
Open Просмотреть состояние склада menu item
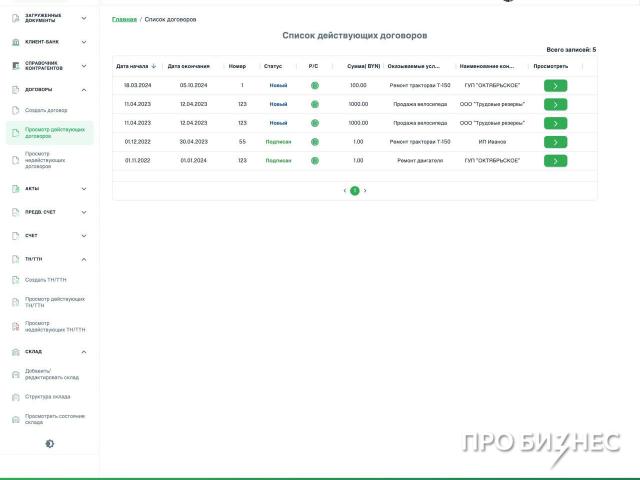tap(54, 419)
